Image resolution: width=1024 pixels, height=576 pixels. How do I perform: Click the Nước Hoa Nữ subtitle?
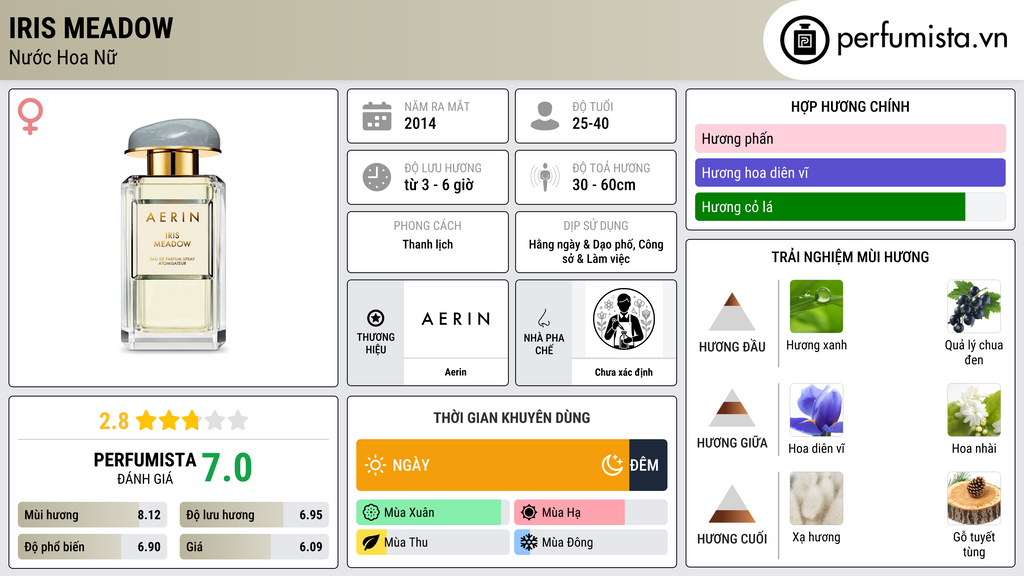tap(63, 57)
